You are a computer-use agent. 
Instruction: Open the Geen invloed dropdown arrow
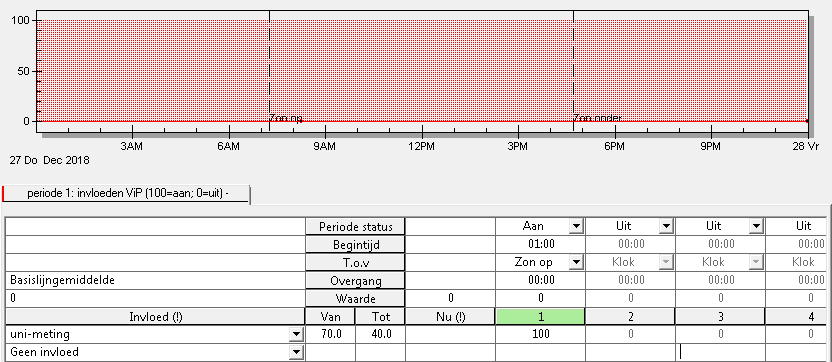tap(294, 351)
